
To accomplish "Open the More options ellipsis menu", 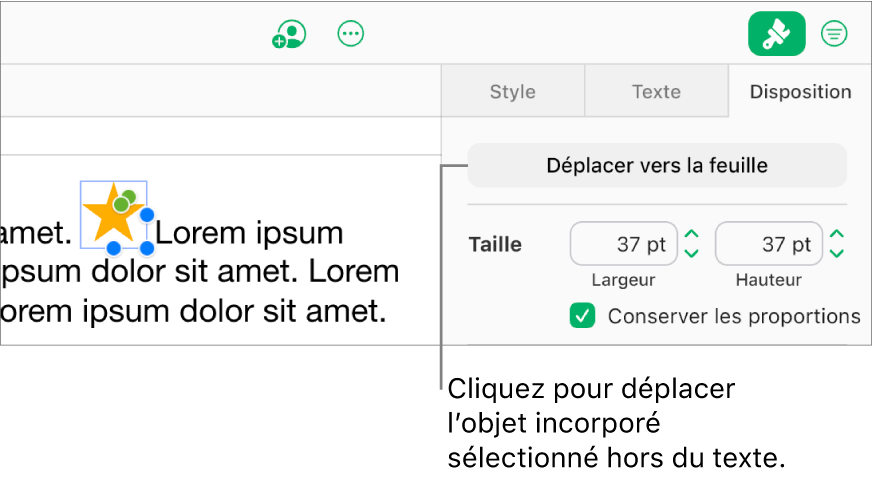I will [350, 34].
